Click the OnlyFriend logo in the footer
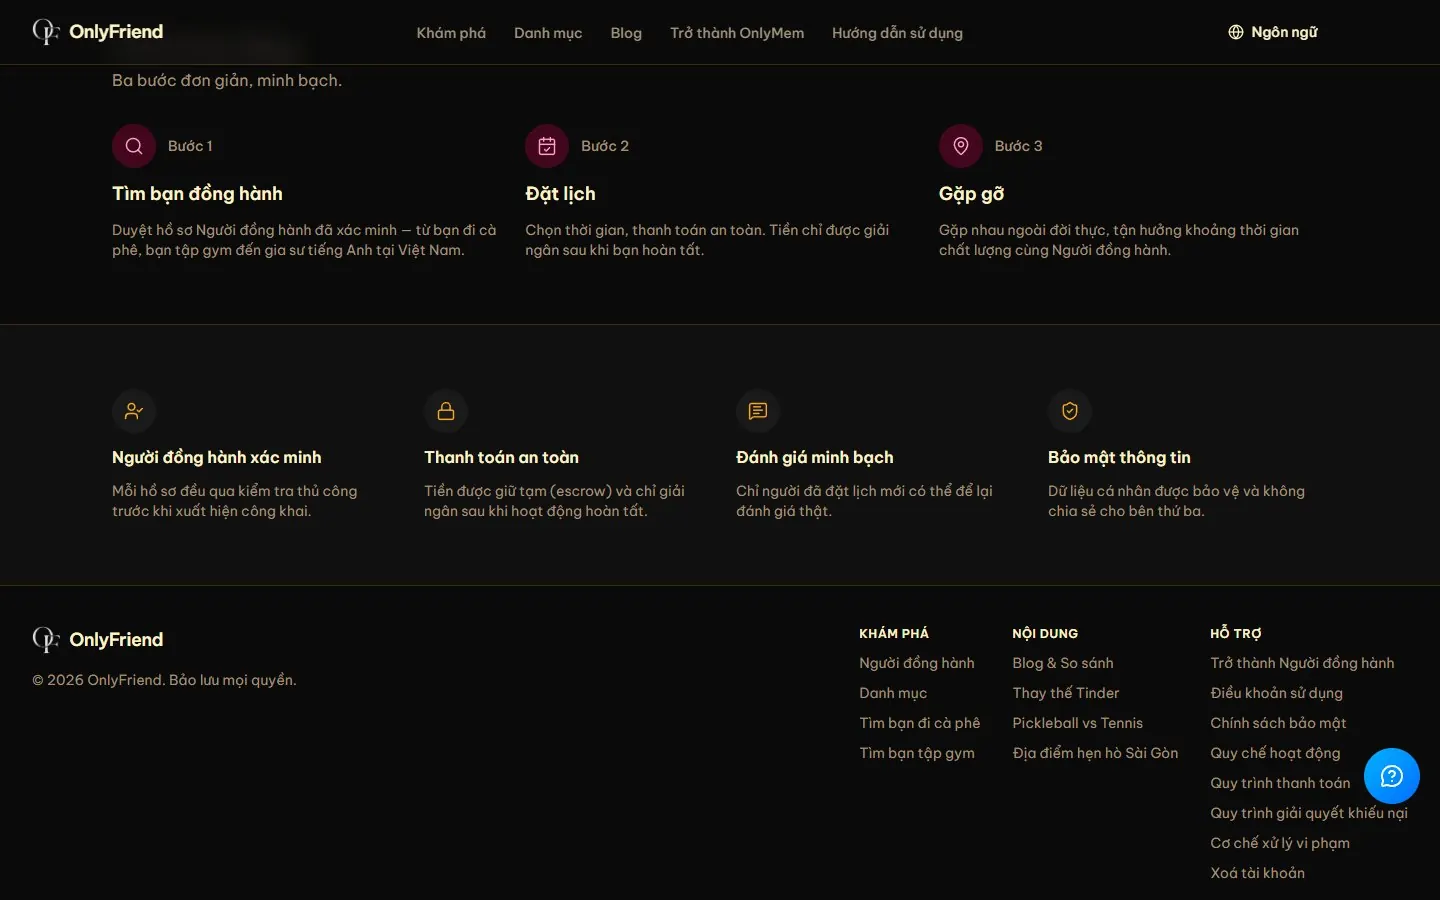The width and height of the screenshot is (1440, 900). [x=98, y=640]
